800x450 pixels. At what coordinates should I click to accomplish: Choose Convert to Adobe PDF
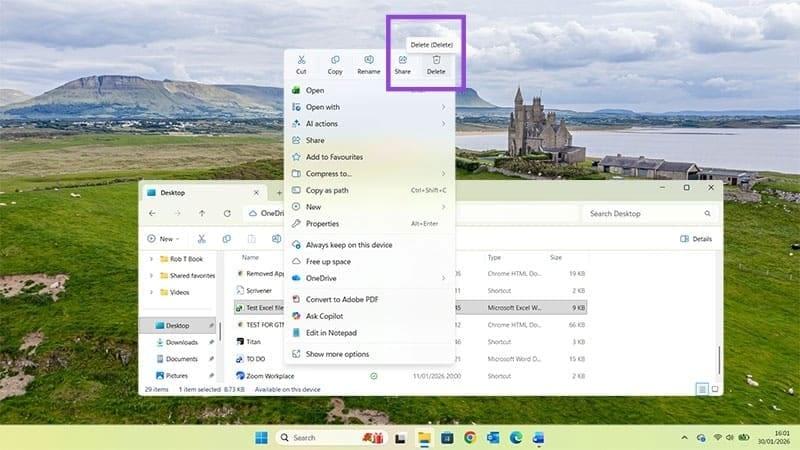tap(342, 299)
